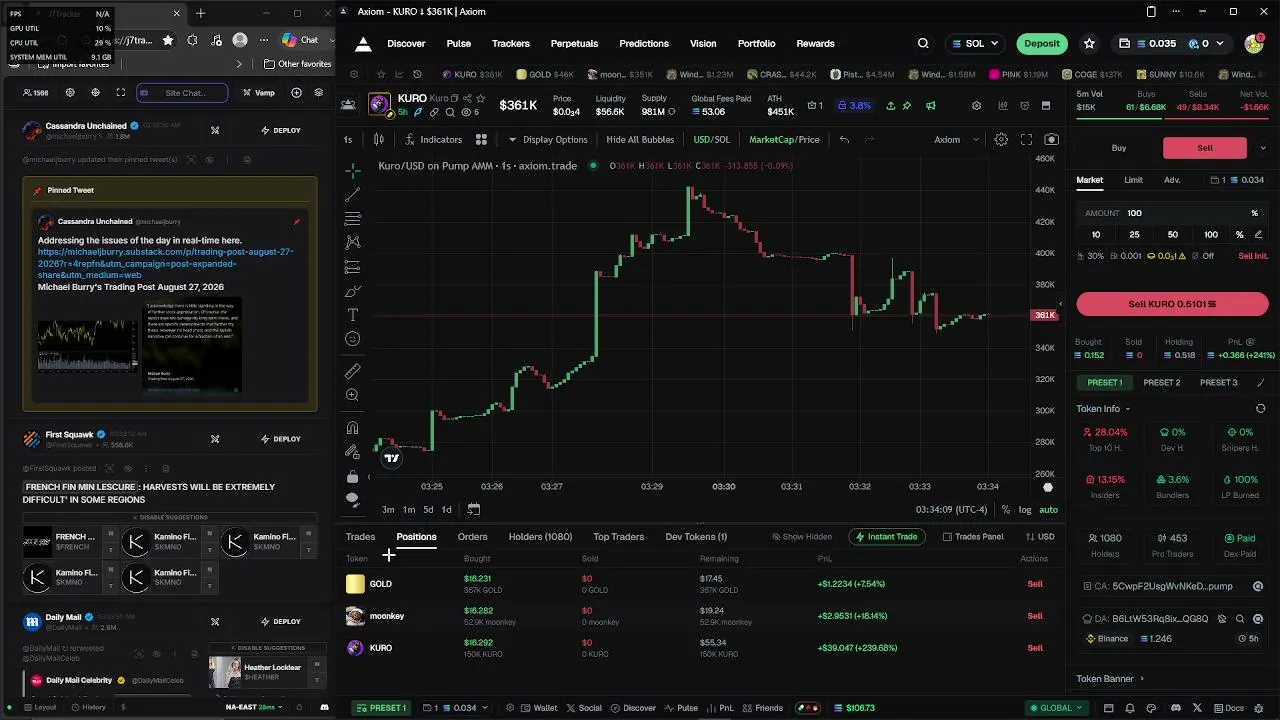Switch to the Holders (1080) tab
This screenshot has height=720, width=1280.
point(540,537)
